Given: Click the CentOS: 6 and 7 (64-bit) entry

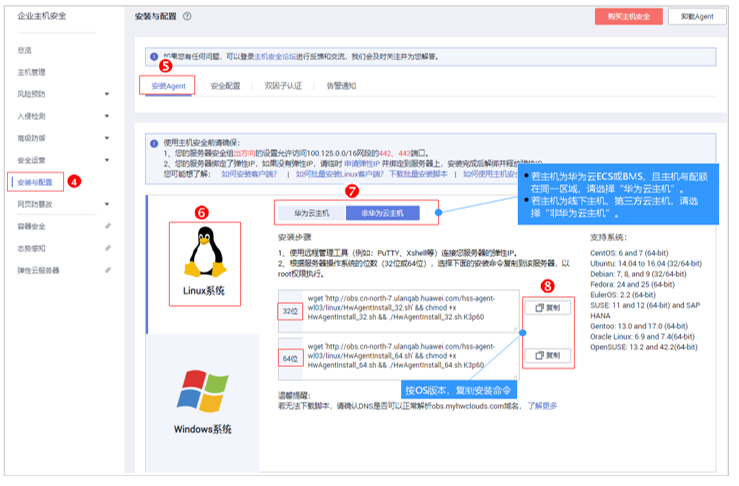Looking at the screenshot, I should (x=629, y=253).
